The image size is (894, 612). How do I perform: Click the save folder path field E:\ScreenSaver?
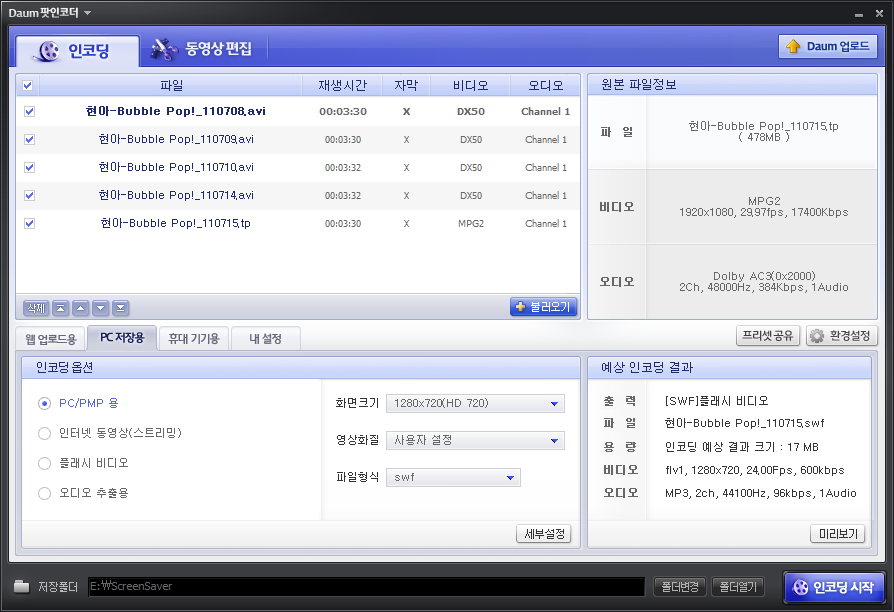click(367, 586)
